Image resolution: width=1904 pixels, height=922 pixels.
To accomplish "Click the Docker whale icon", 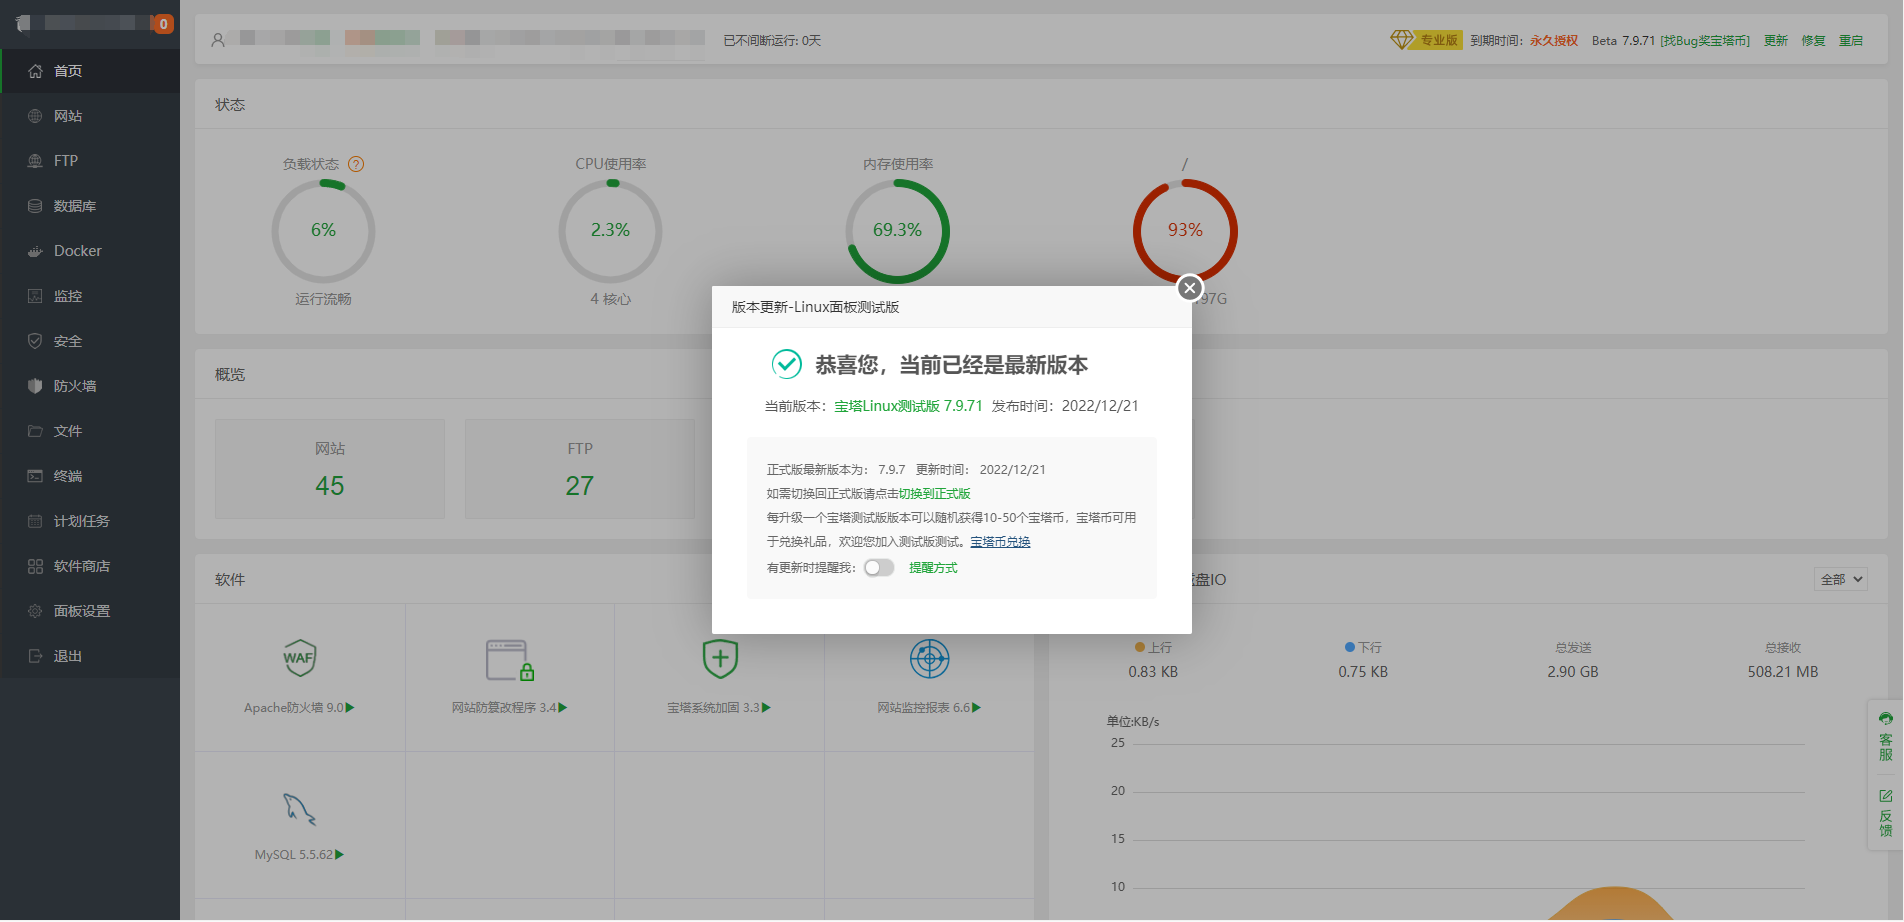I will click(x=35, y=251).
